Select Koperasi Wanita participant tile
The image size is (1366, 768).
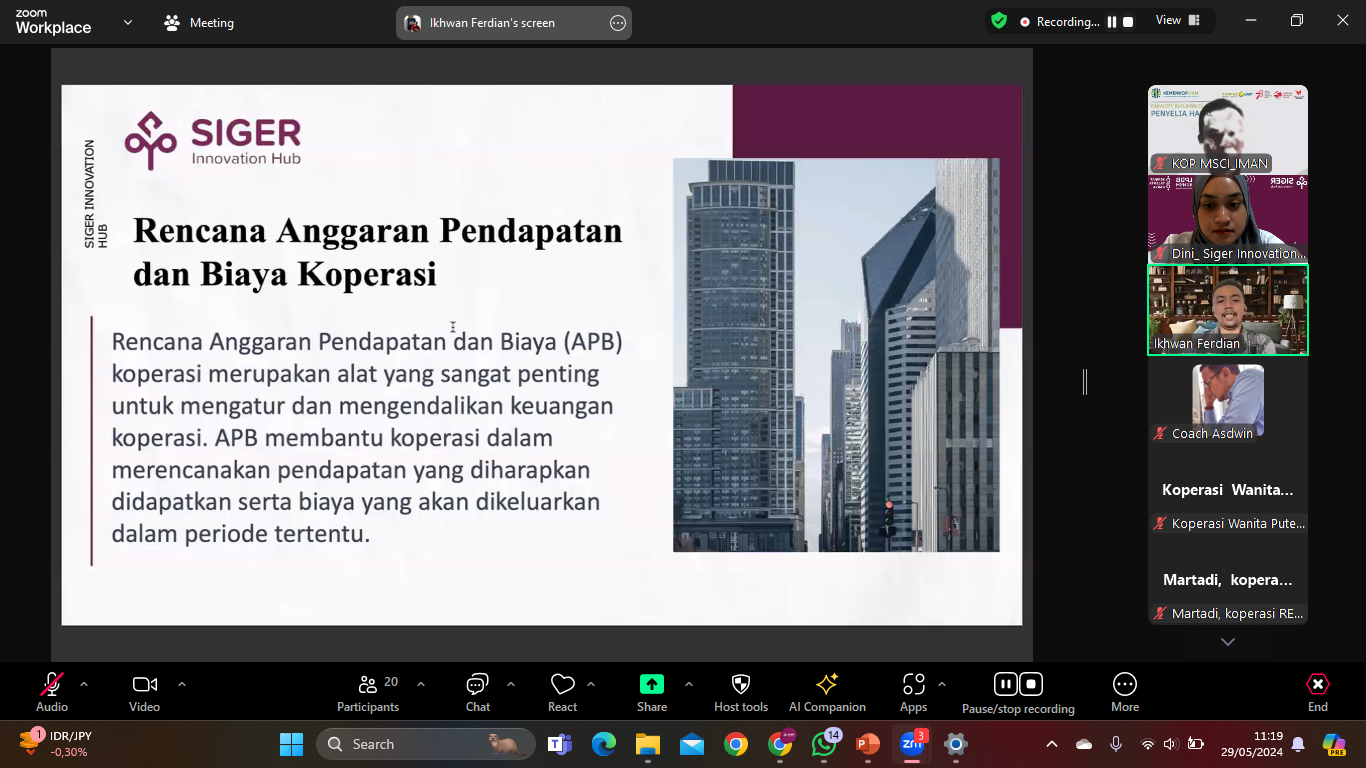[1228, 490]
